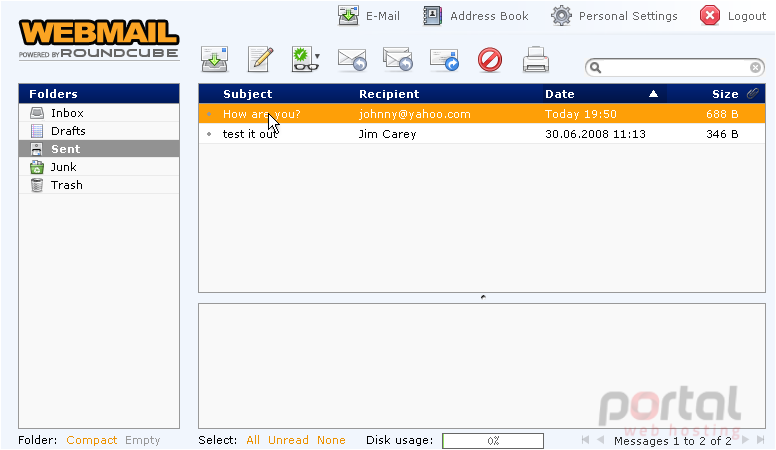
Task: Click the search box clear icon
Action: (x=755, y=67)
